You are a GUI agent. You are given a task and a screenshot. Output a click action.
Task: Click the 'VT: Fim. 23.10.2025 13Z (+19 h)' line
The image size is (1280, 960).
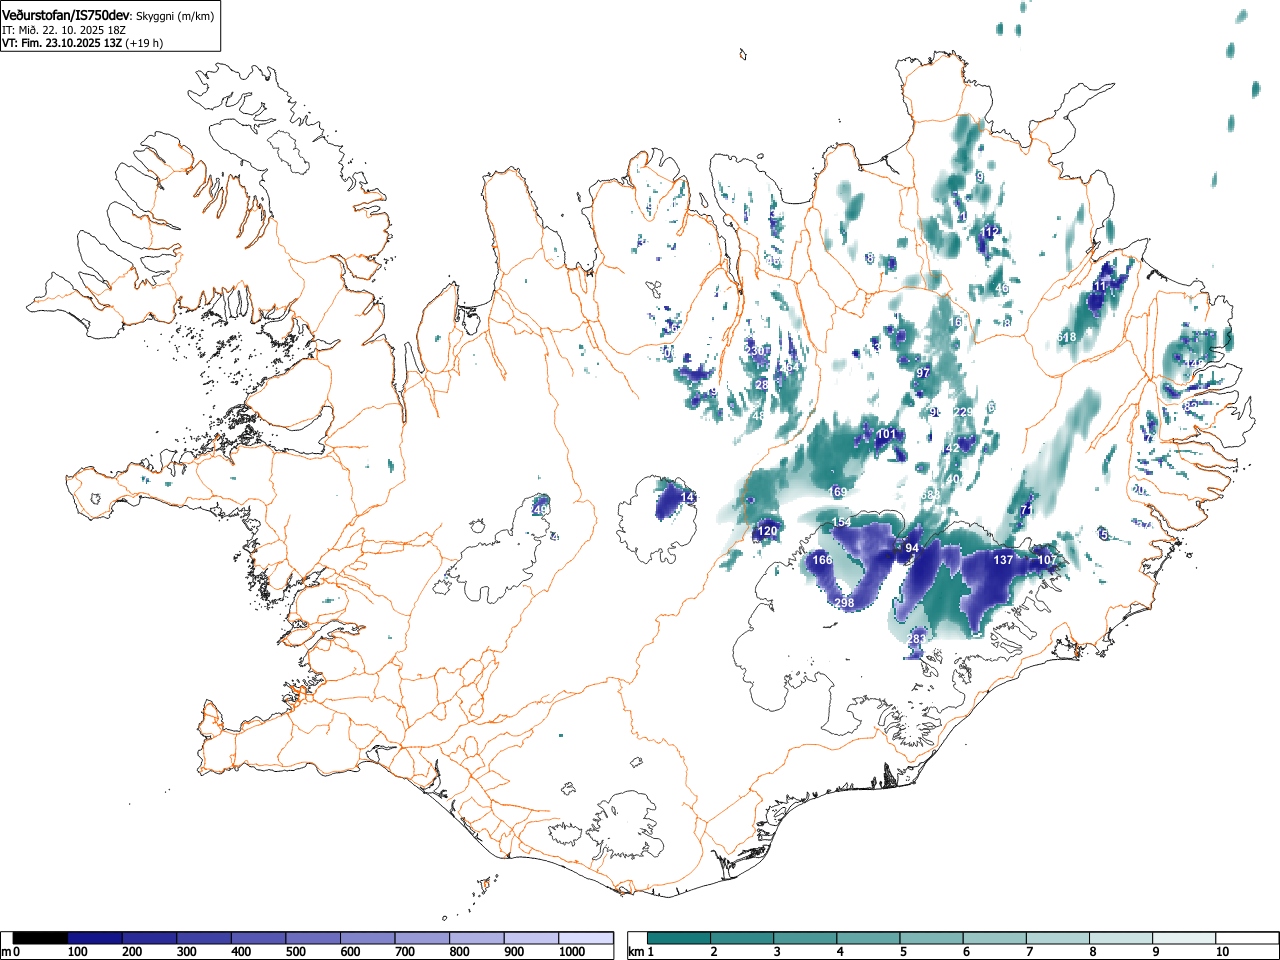click(82, 43)
